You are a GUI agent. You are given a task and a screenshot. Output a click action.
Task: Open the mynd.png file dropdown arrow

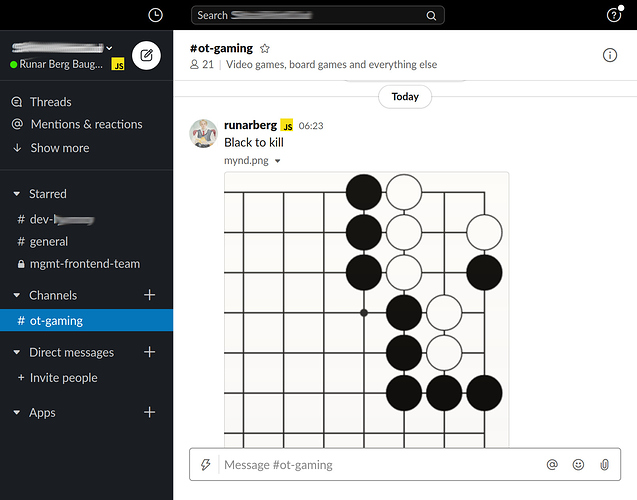pos(278,161)
